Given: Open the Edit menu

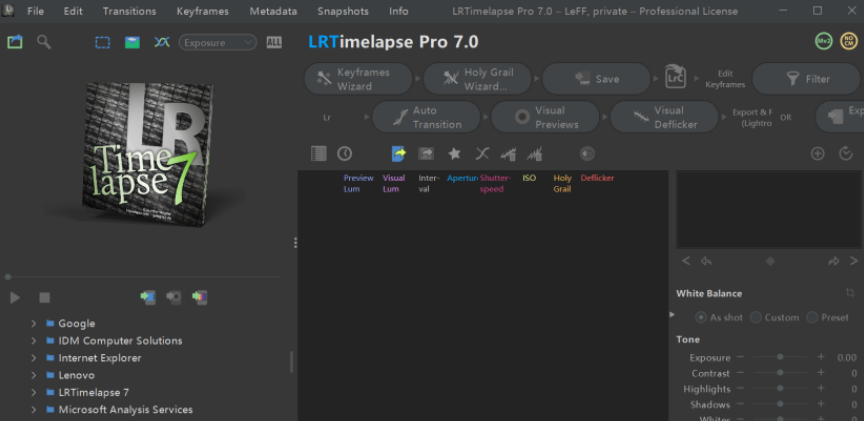Looking at the screenshot, I should pos(73,11).
